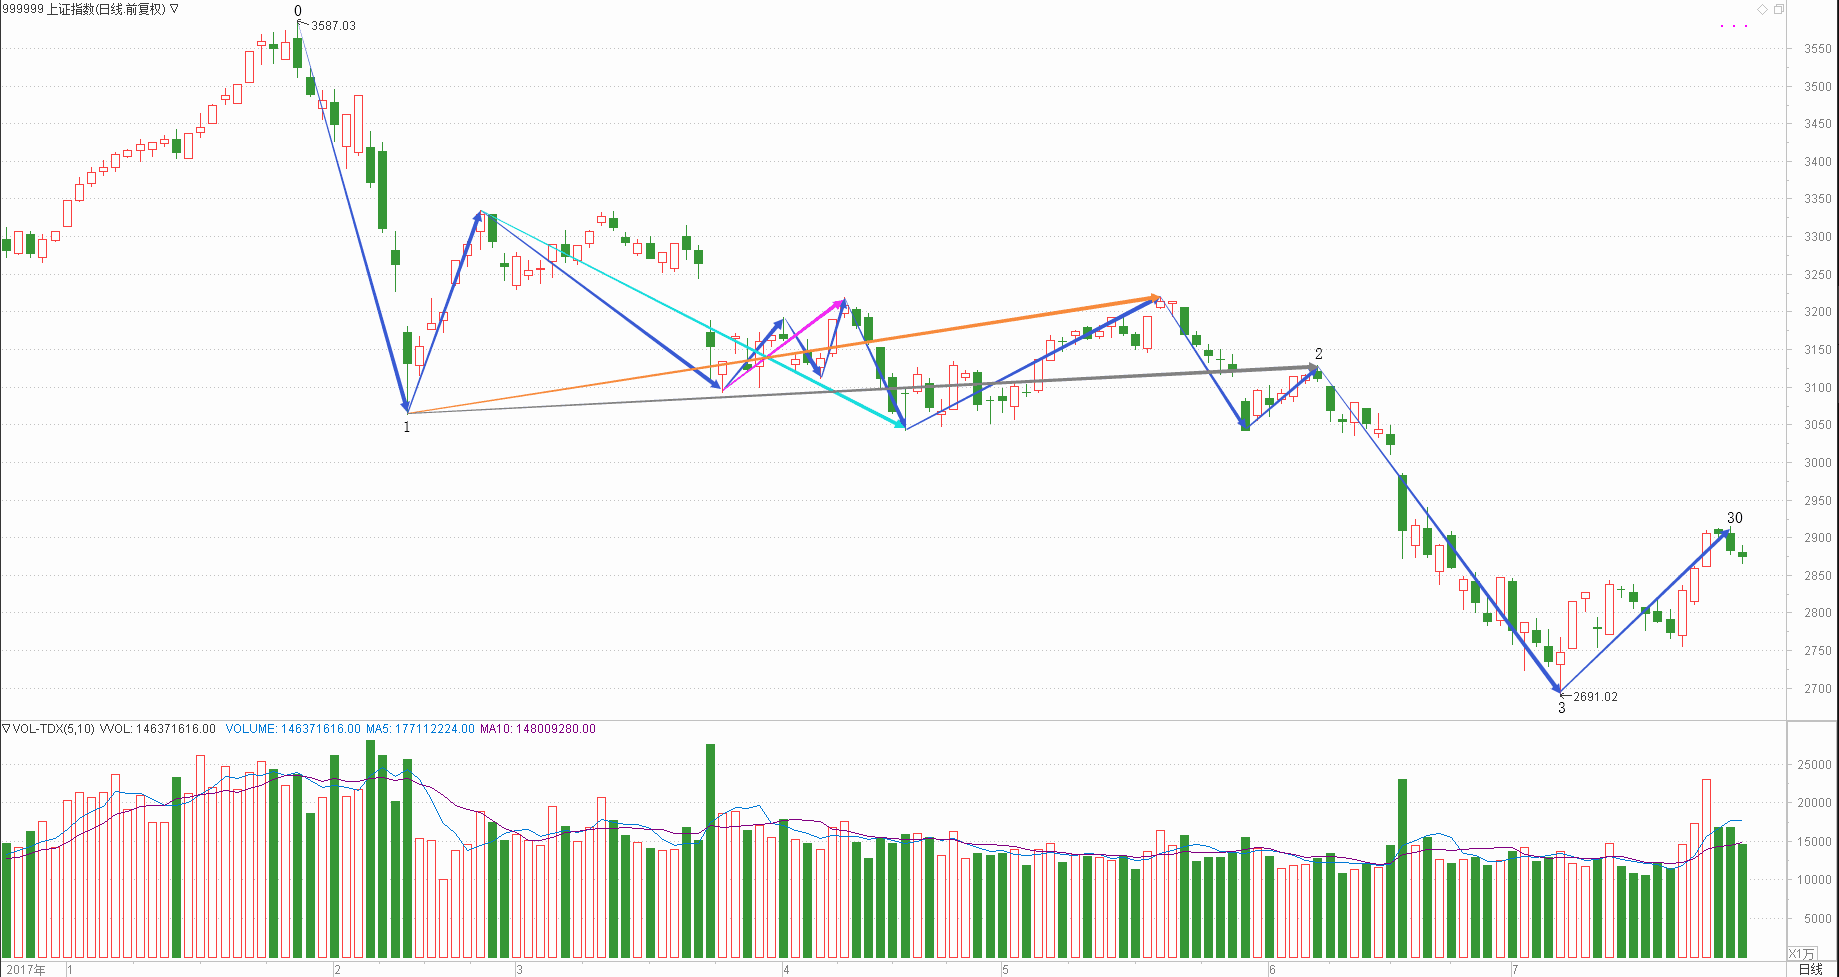
Task: Click the diamond icon in top-right corner
Action: coord(1763,9)
